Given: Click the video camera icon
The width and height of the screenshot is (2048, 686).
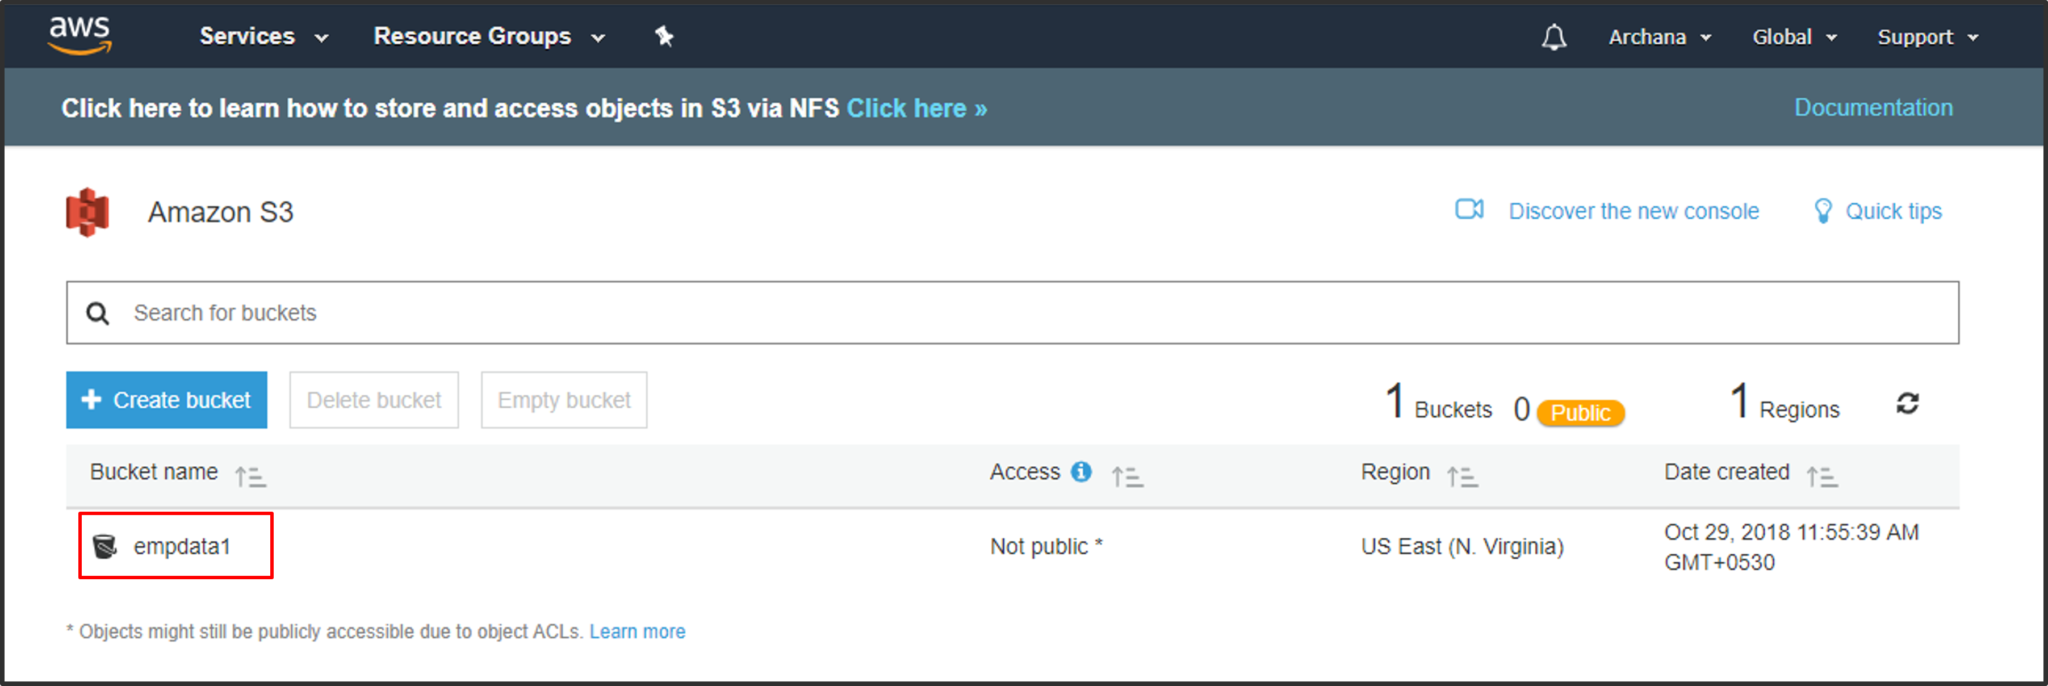Looking at the screenshot, I should 1469,209.
